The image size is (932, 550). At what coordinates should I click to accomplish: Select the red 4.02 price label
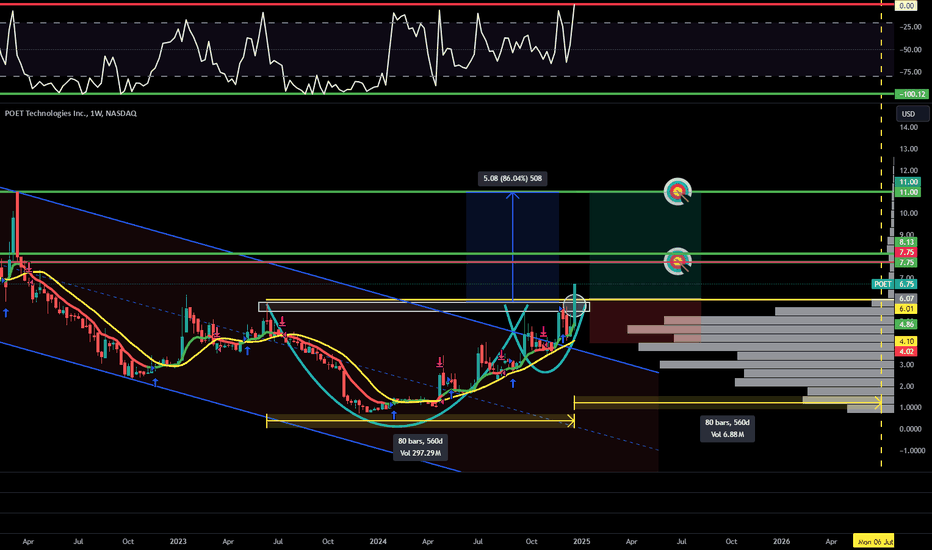(x=906, y=351)
